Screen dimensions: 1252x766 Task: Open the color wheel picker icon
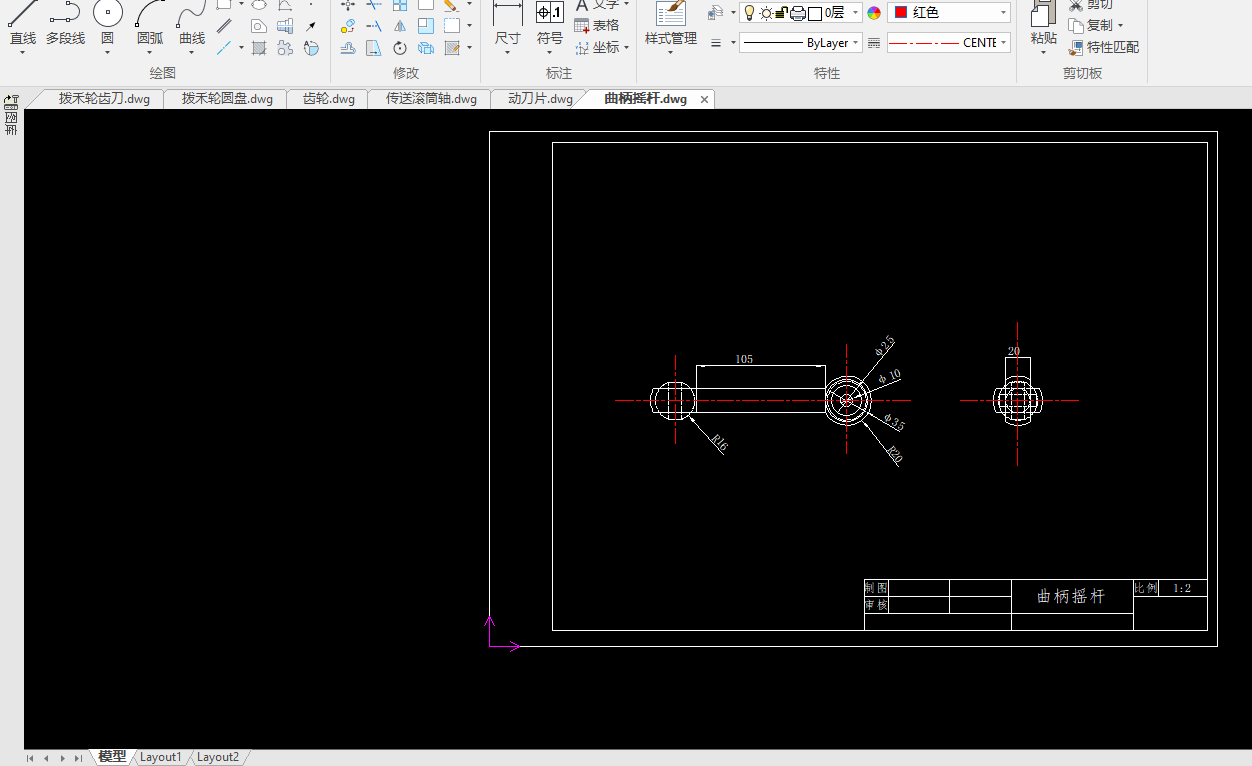[874, 13]
